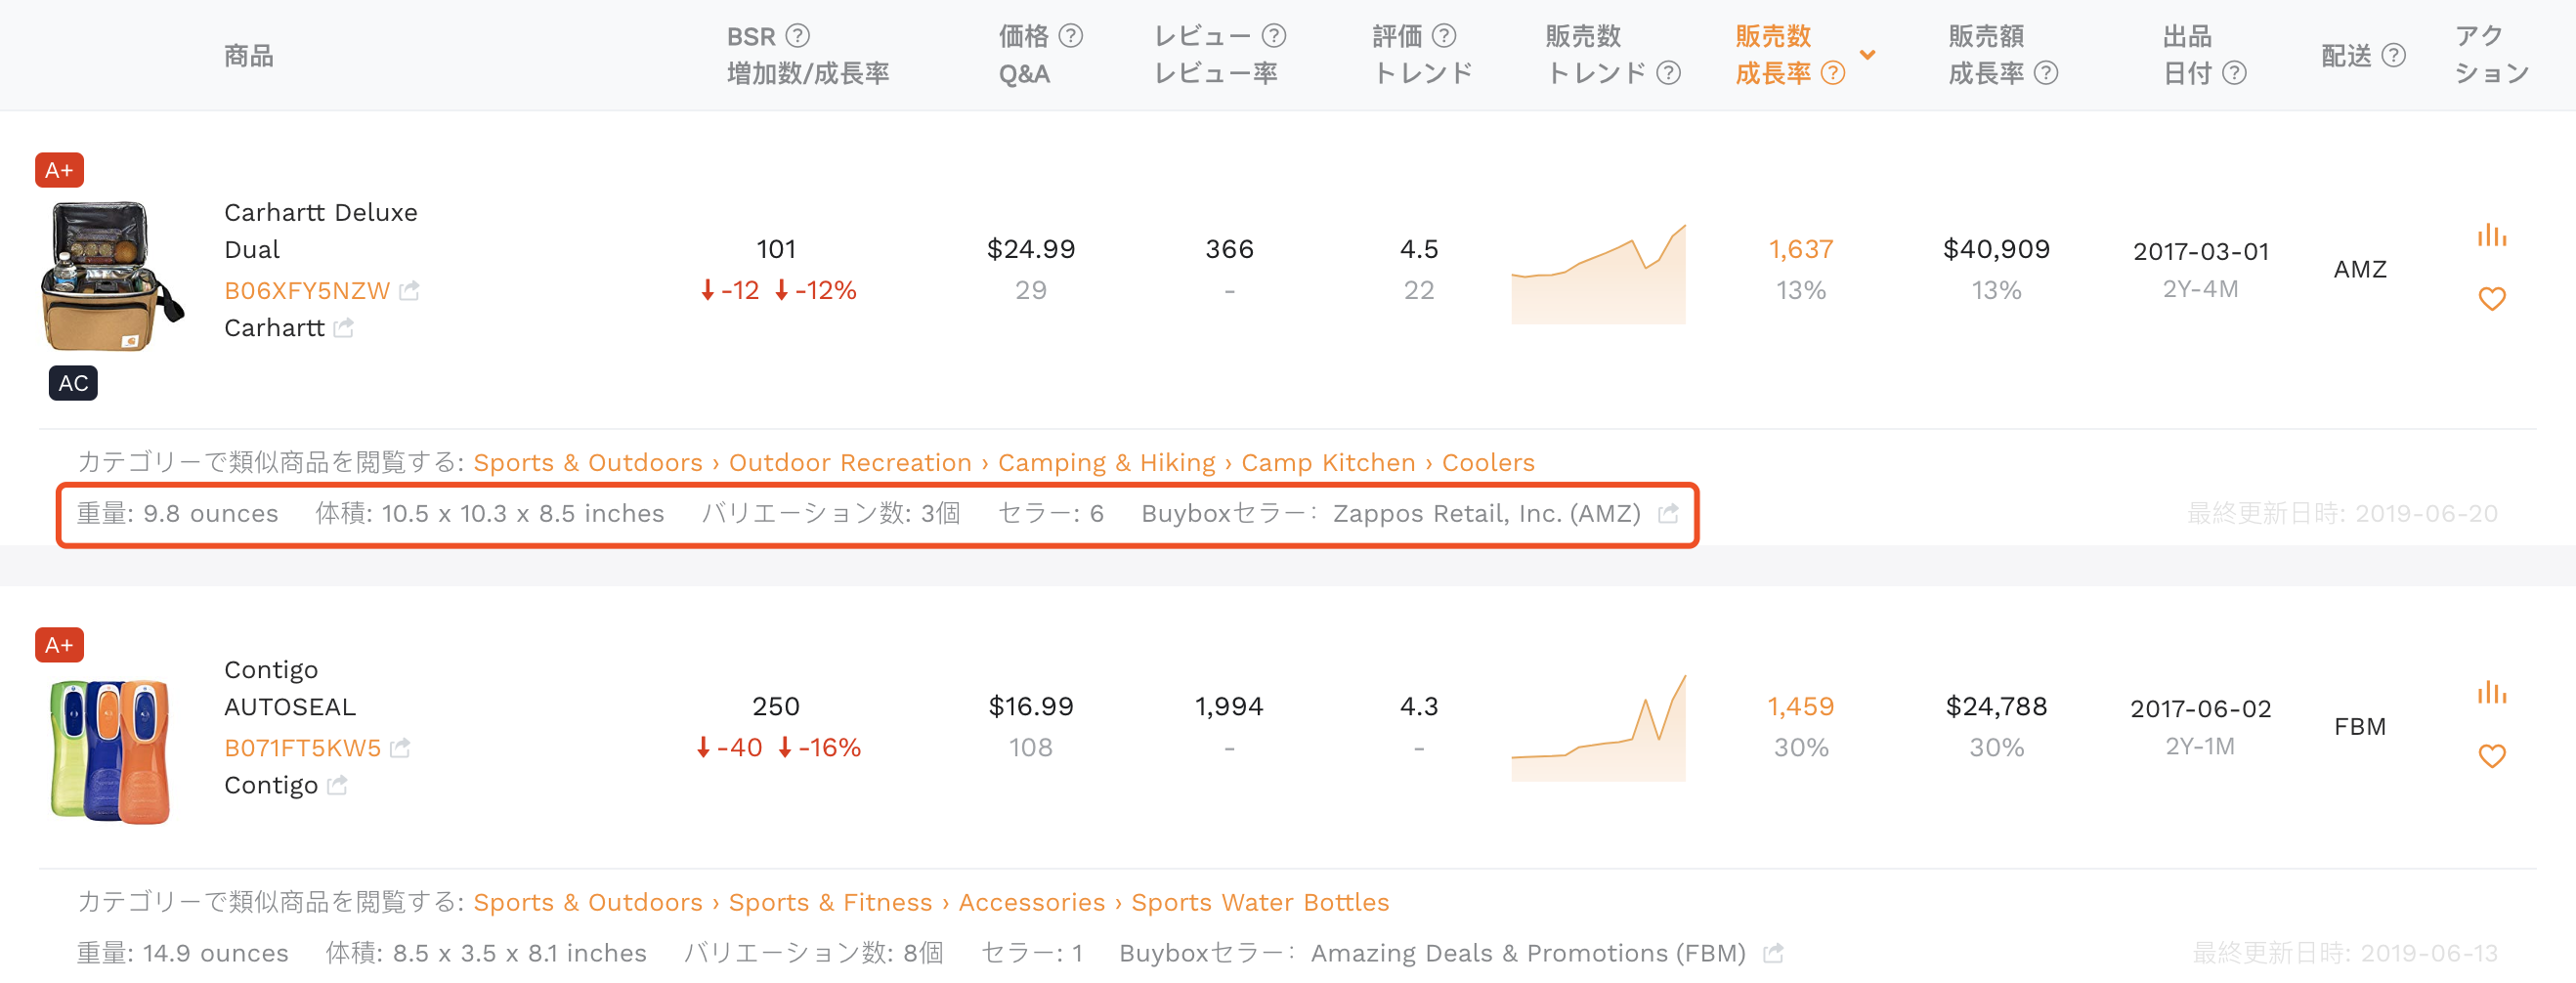Open chart icon for Carhartt row
Image resolution: width=2576 pixels, height=983 pixels.
[x=2491, y=236]
